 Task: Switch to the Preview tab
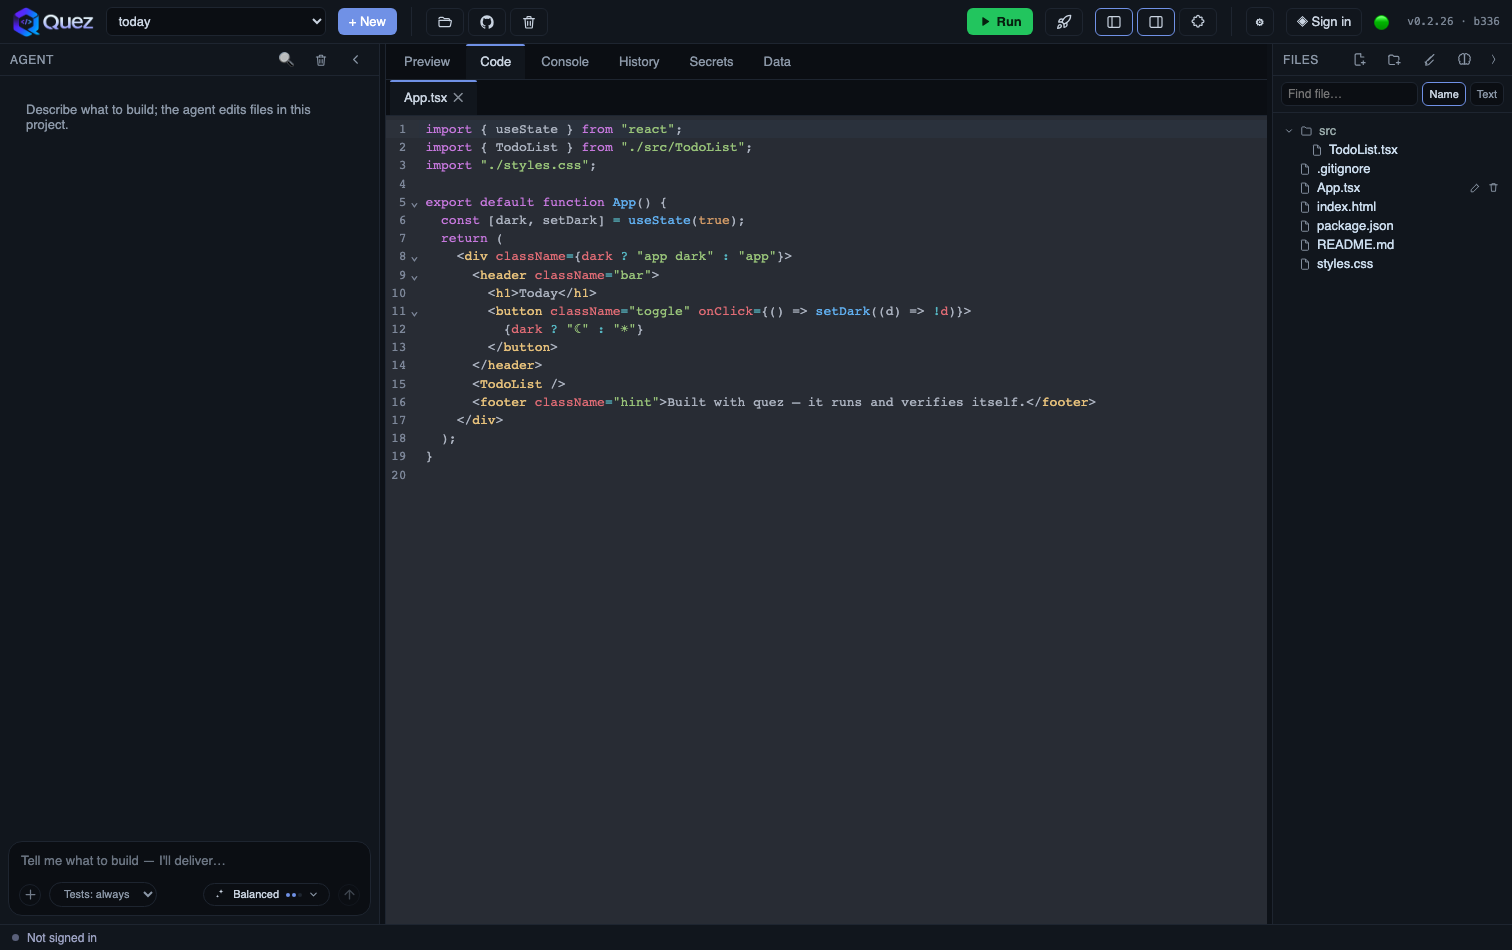427,62
